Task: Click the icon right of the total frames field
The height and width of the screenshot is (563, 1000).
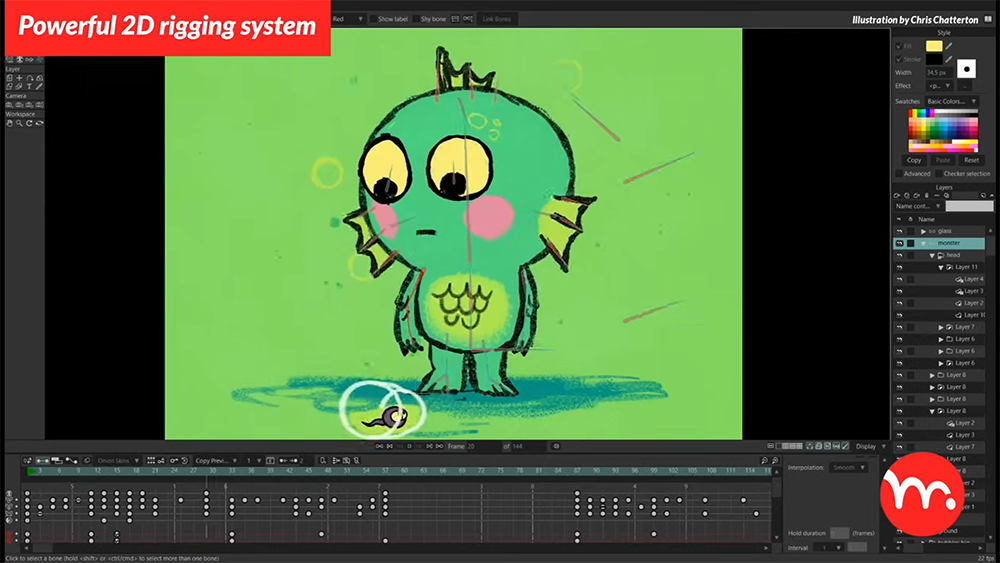Action: (555, 446)
